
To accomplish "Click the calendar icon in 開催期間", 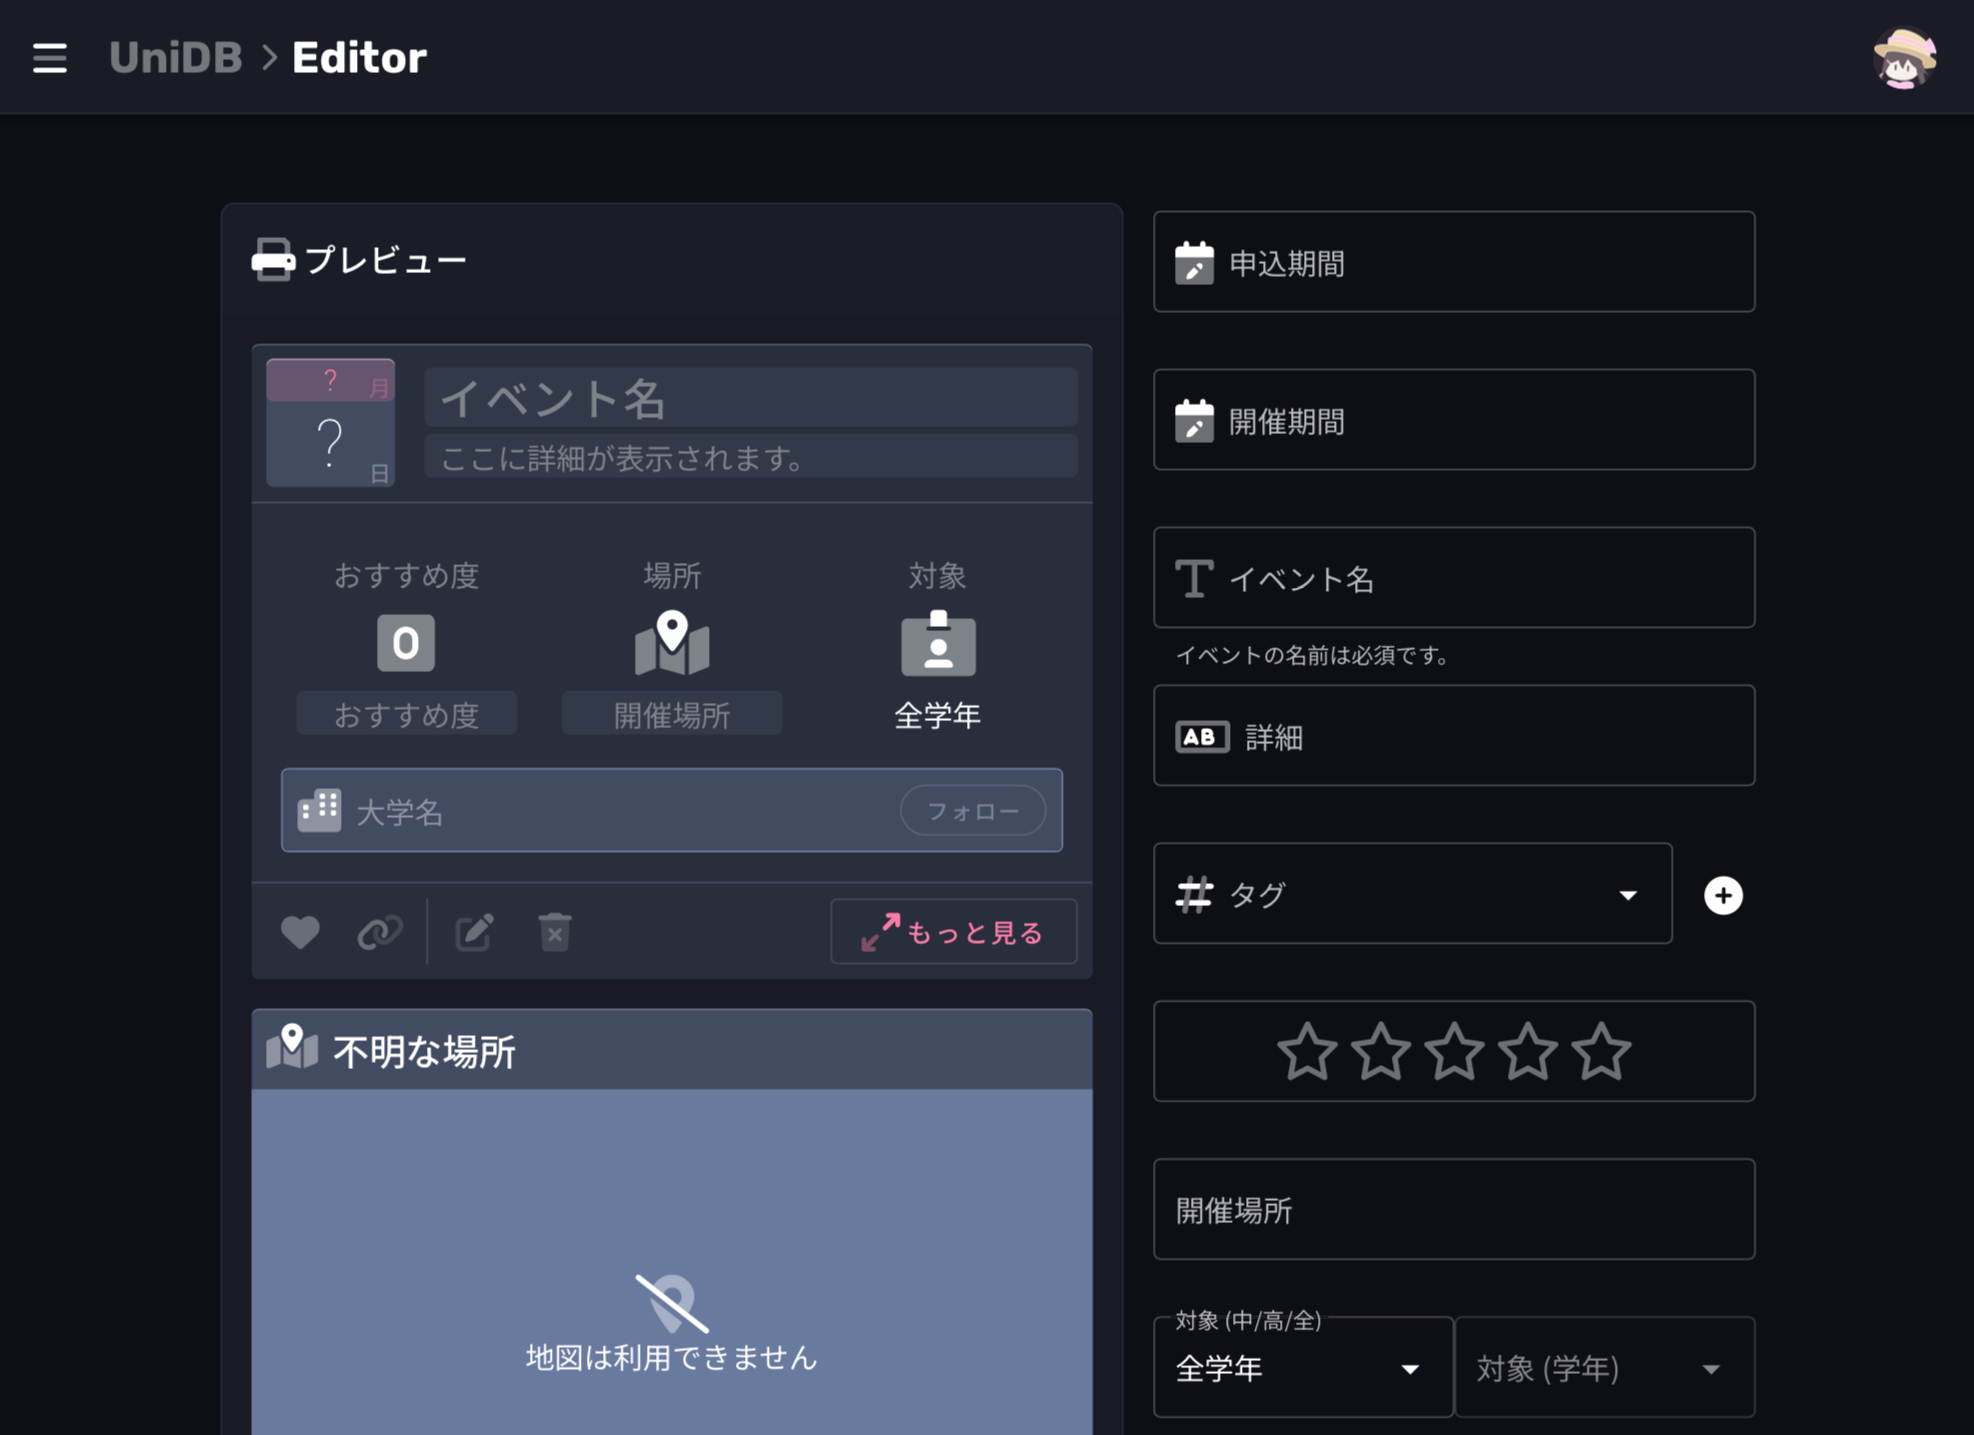I will click(x=1194, y=420).
